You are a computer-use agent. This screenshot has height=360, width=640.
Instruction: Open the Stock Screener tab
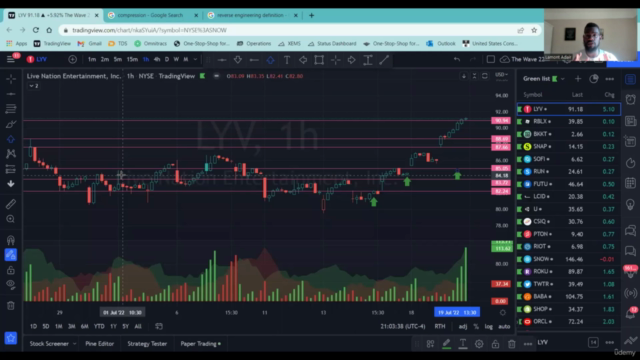point(49,344)
